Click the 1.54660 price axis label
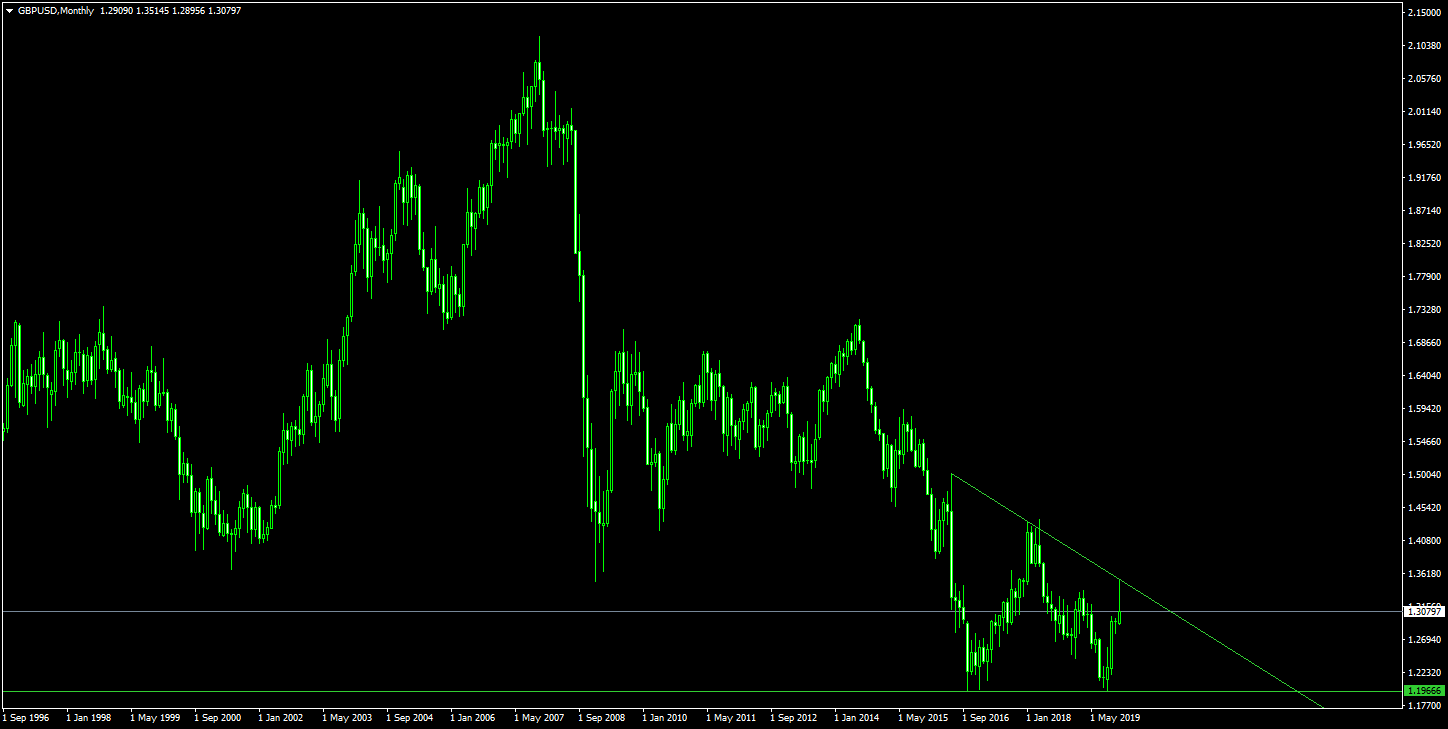 click(1424, 442)
